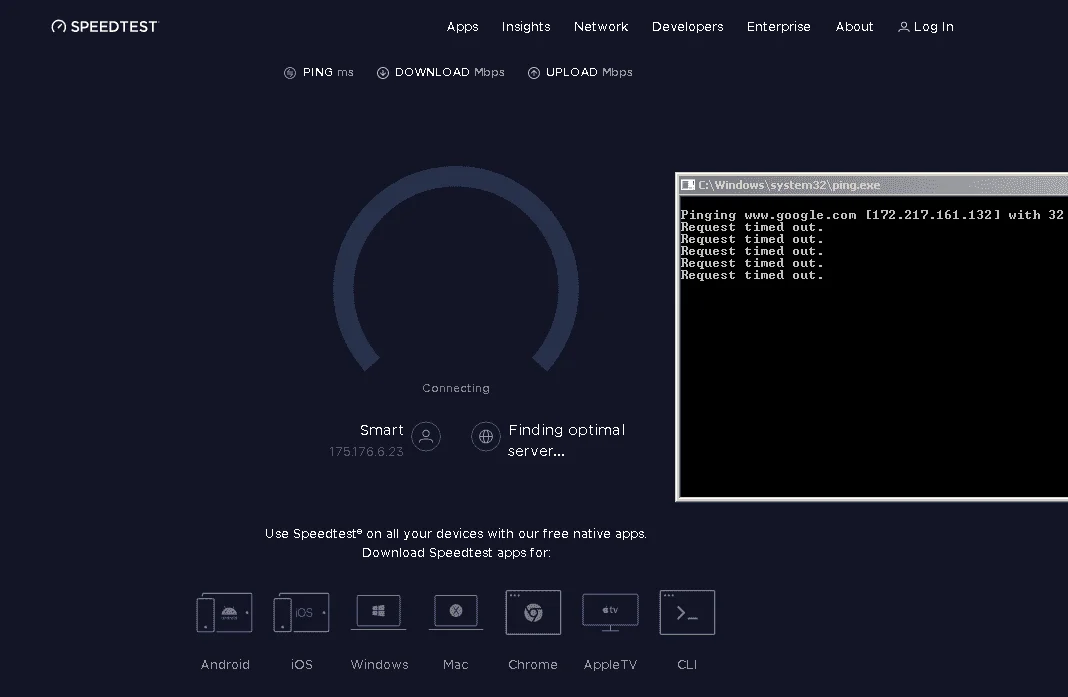
Task: Open the CLI download icon
Action: (687, 613)
